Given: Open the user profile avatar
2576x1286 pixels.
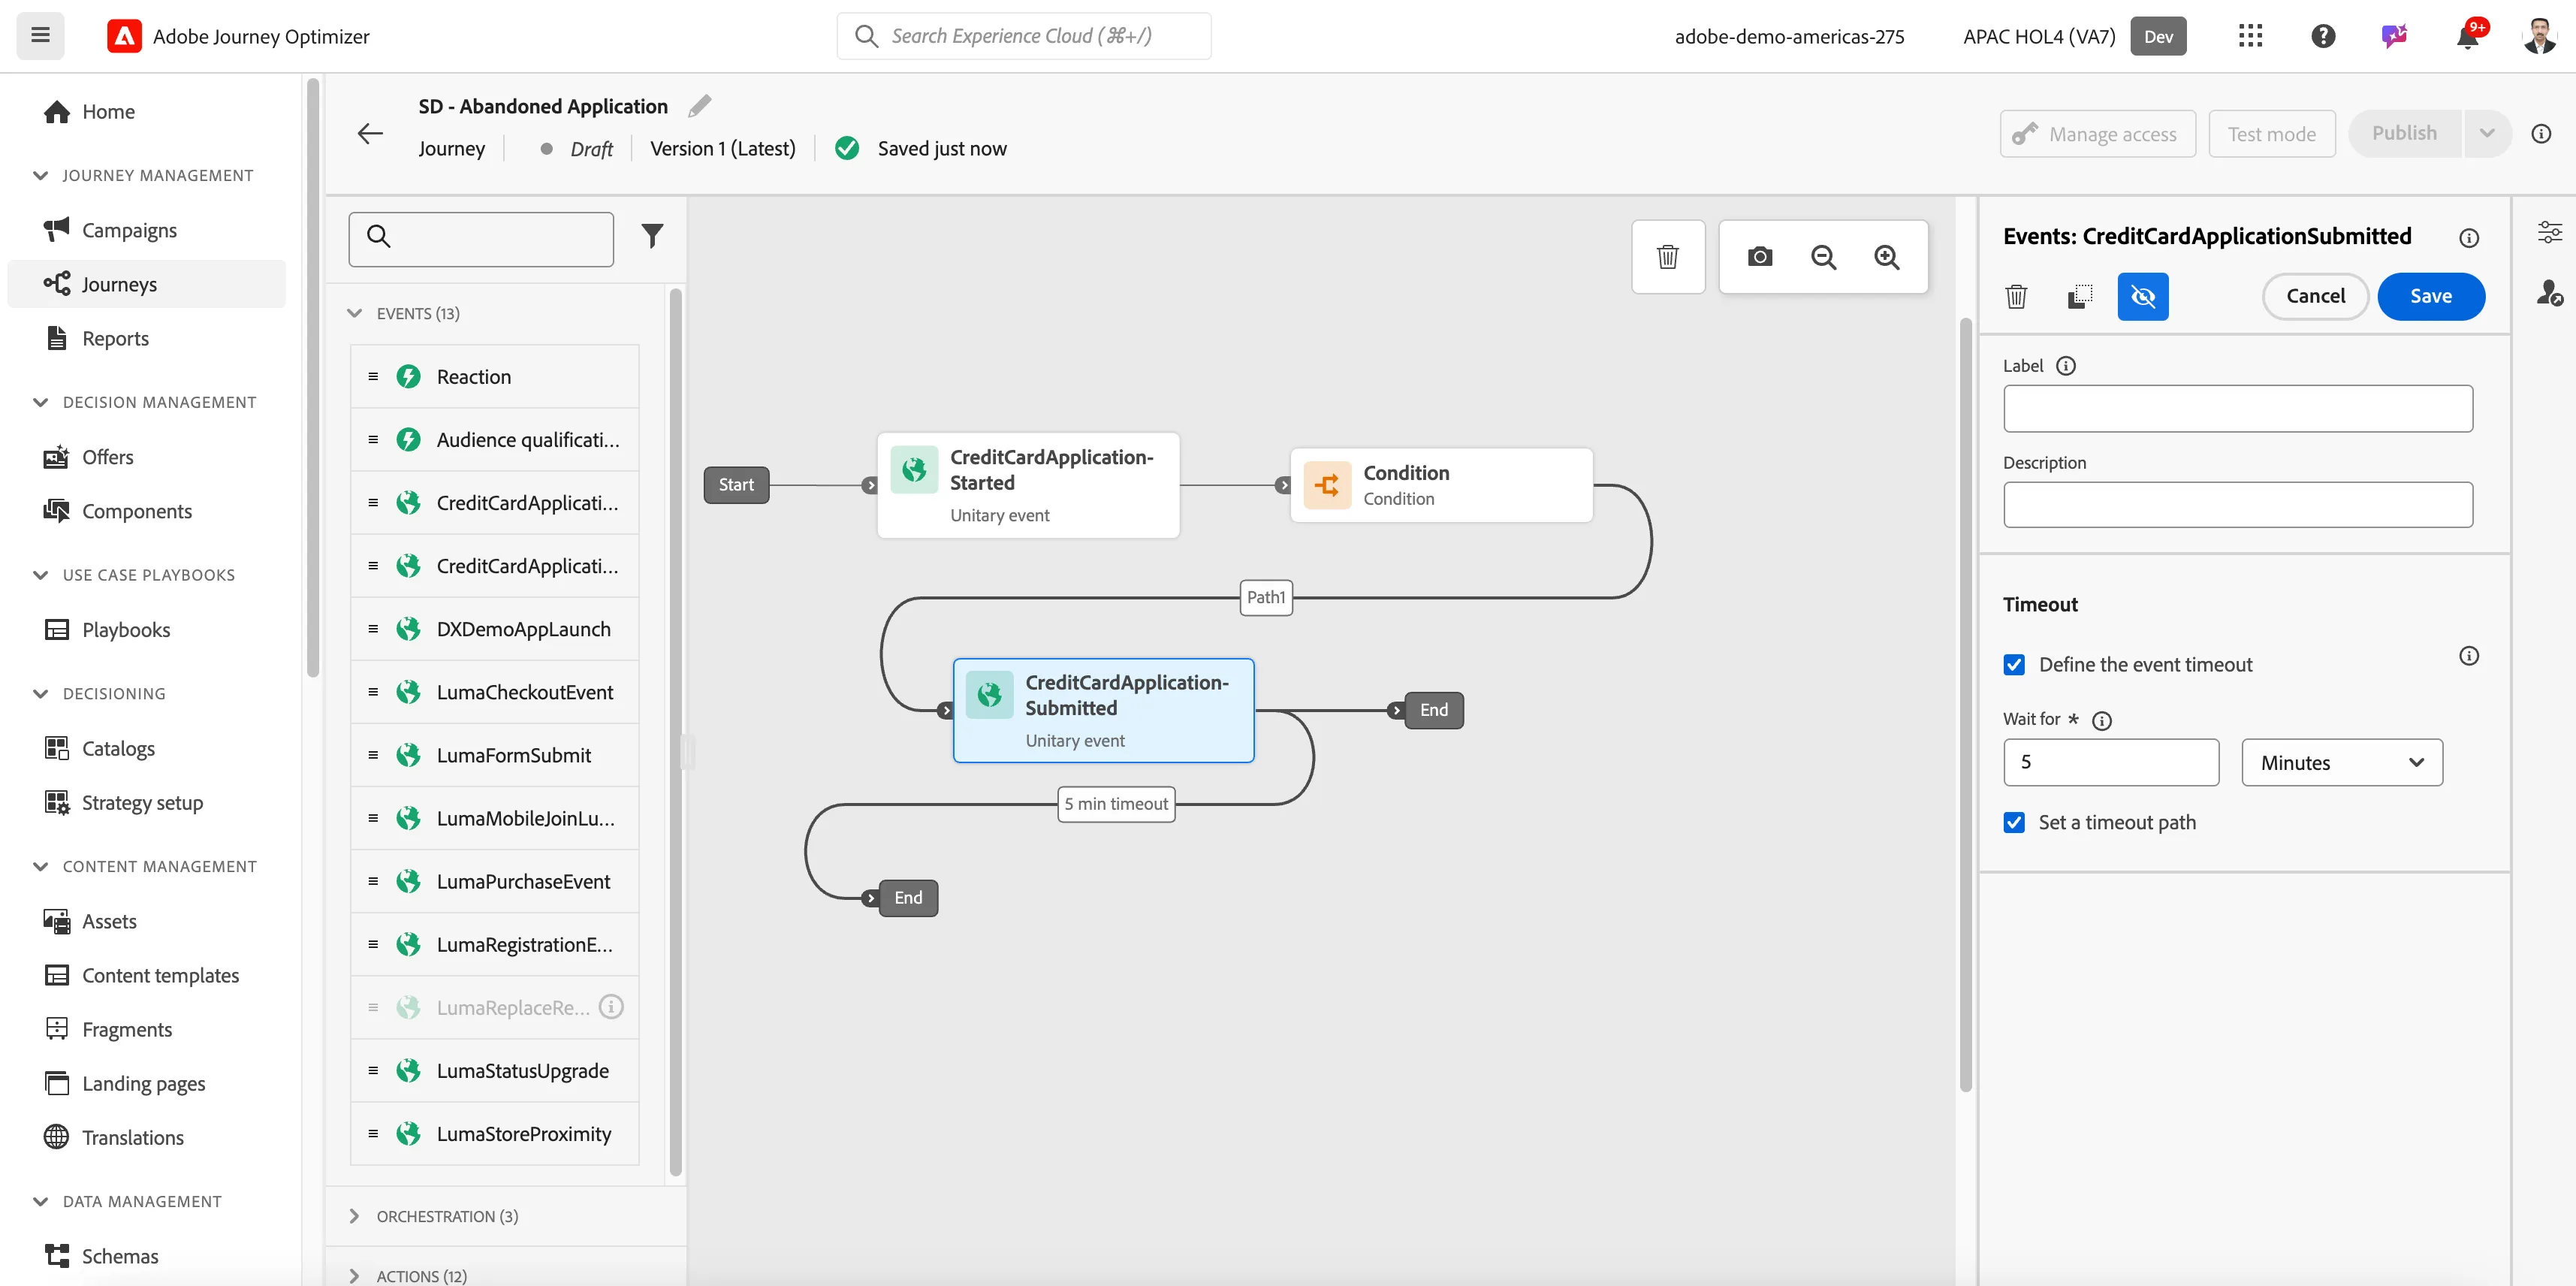Looking at the screenshot, I should pyautogui.click(x=2539, y=36).
